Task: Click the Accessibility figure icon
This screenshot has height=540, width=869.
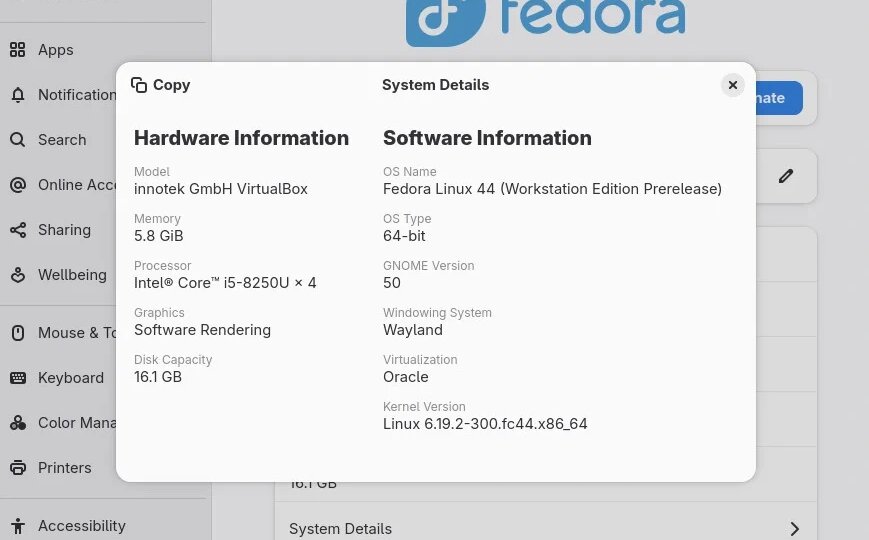Action: [18, 526]
